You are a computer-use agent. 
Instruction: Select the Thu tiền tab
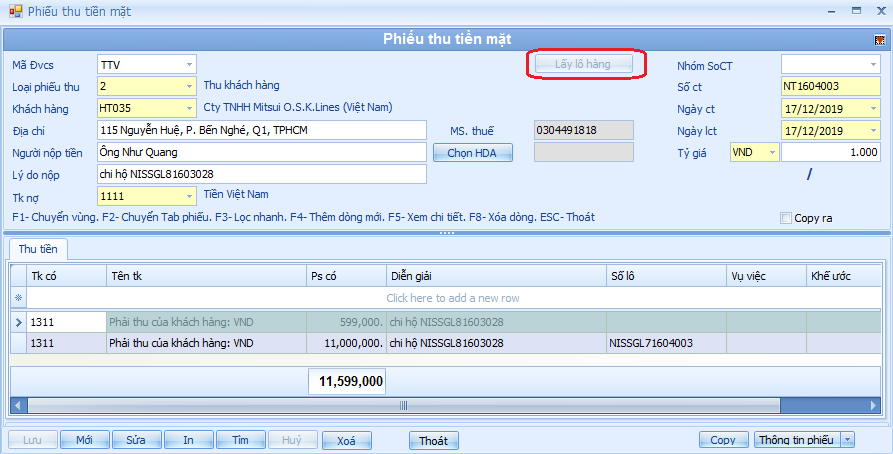pyautogui.click(x=38, y=248)
